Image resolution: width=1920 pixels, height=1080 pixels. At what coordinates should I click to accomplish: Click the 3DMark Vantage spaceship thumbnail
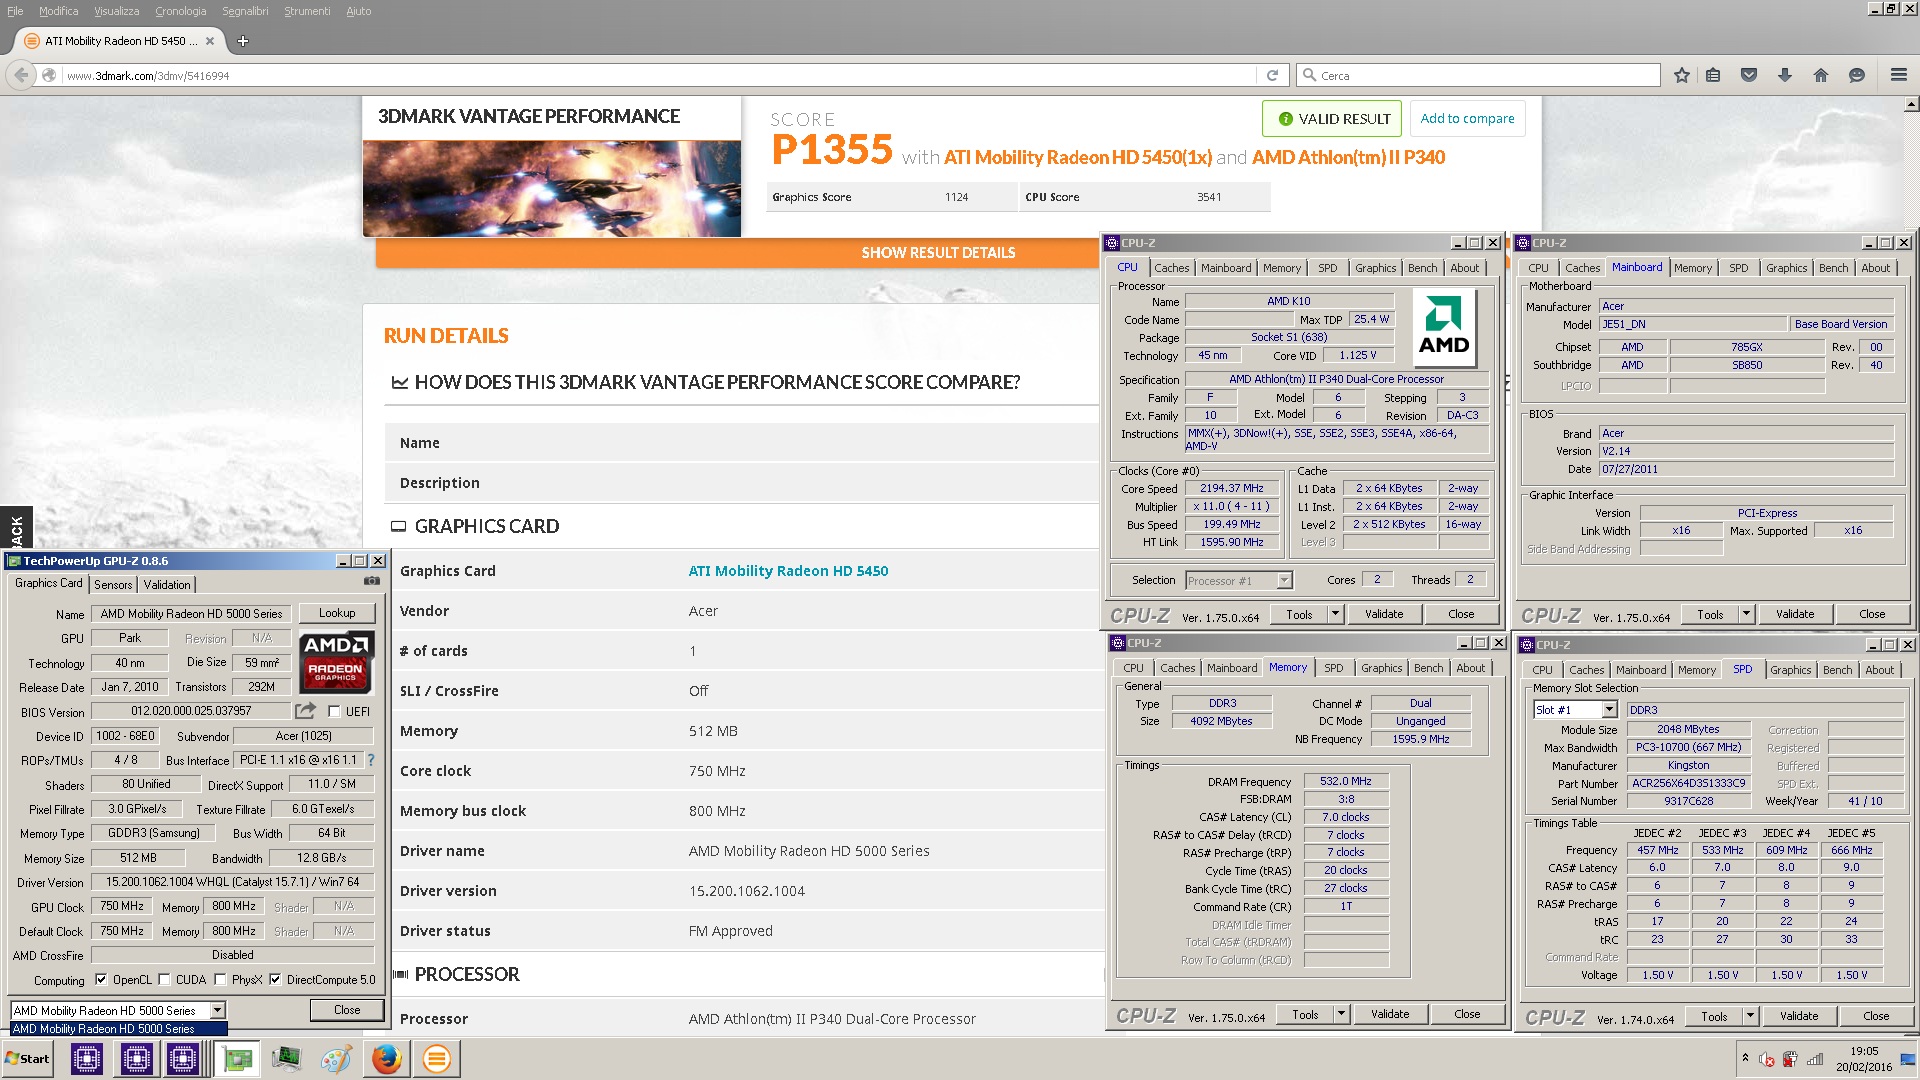(x=552, y=188)
